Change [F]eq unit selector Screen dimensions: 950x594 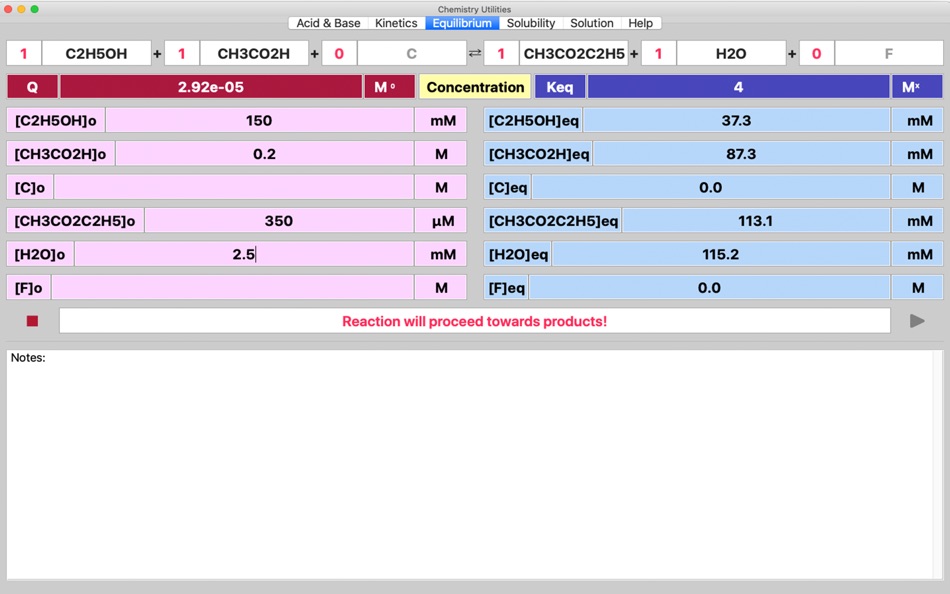[x=917, y=287]
